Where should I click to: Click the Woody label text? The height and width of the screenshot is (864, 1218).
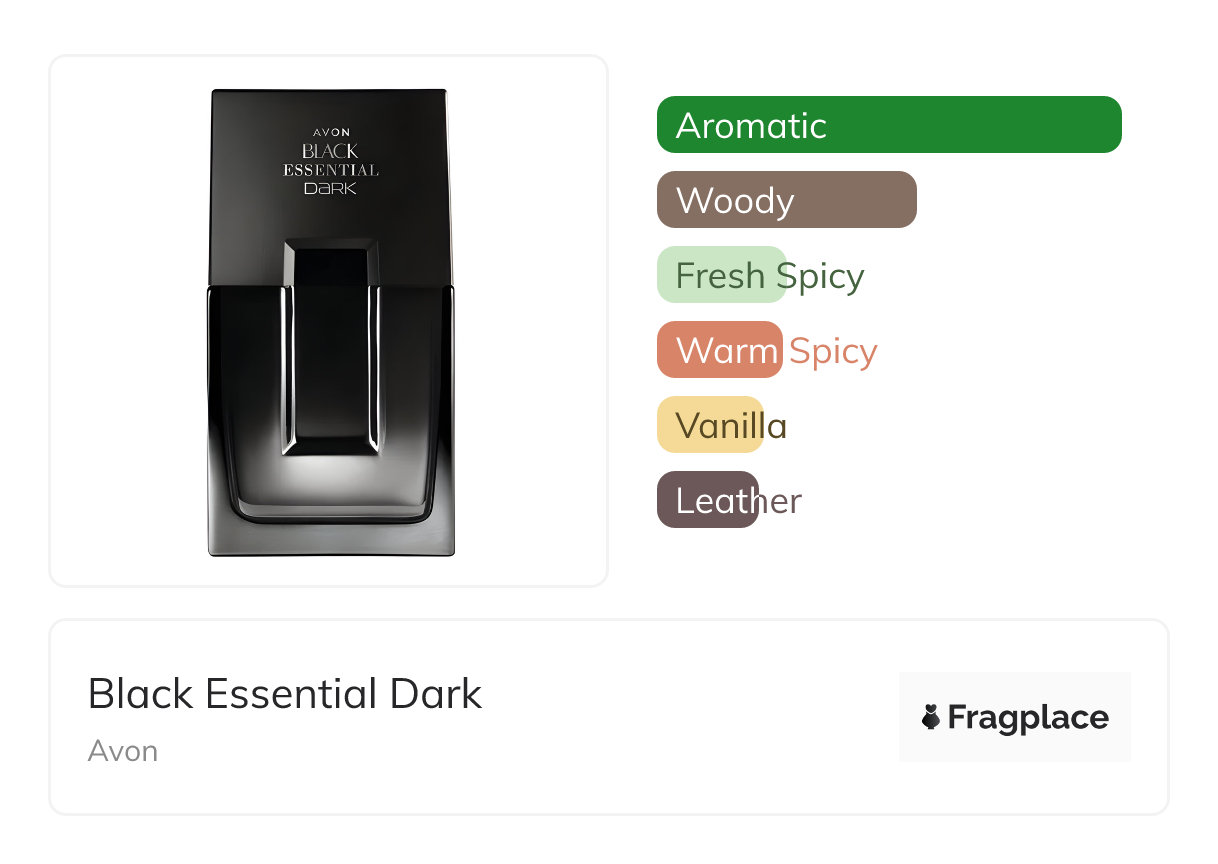click(735, 201)
